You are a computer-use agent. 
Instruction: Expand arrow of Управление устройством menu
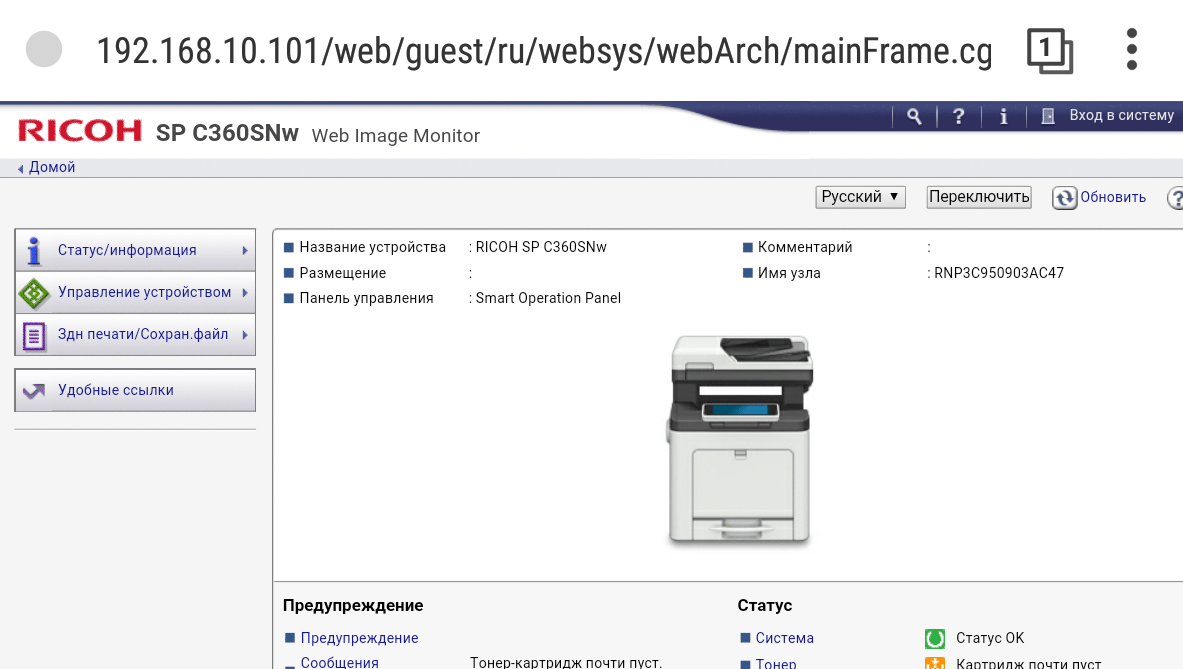pos(245,292)
